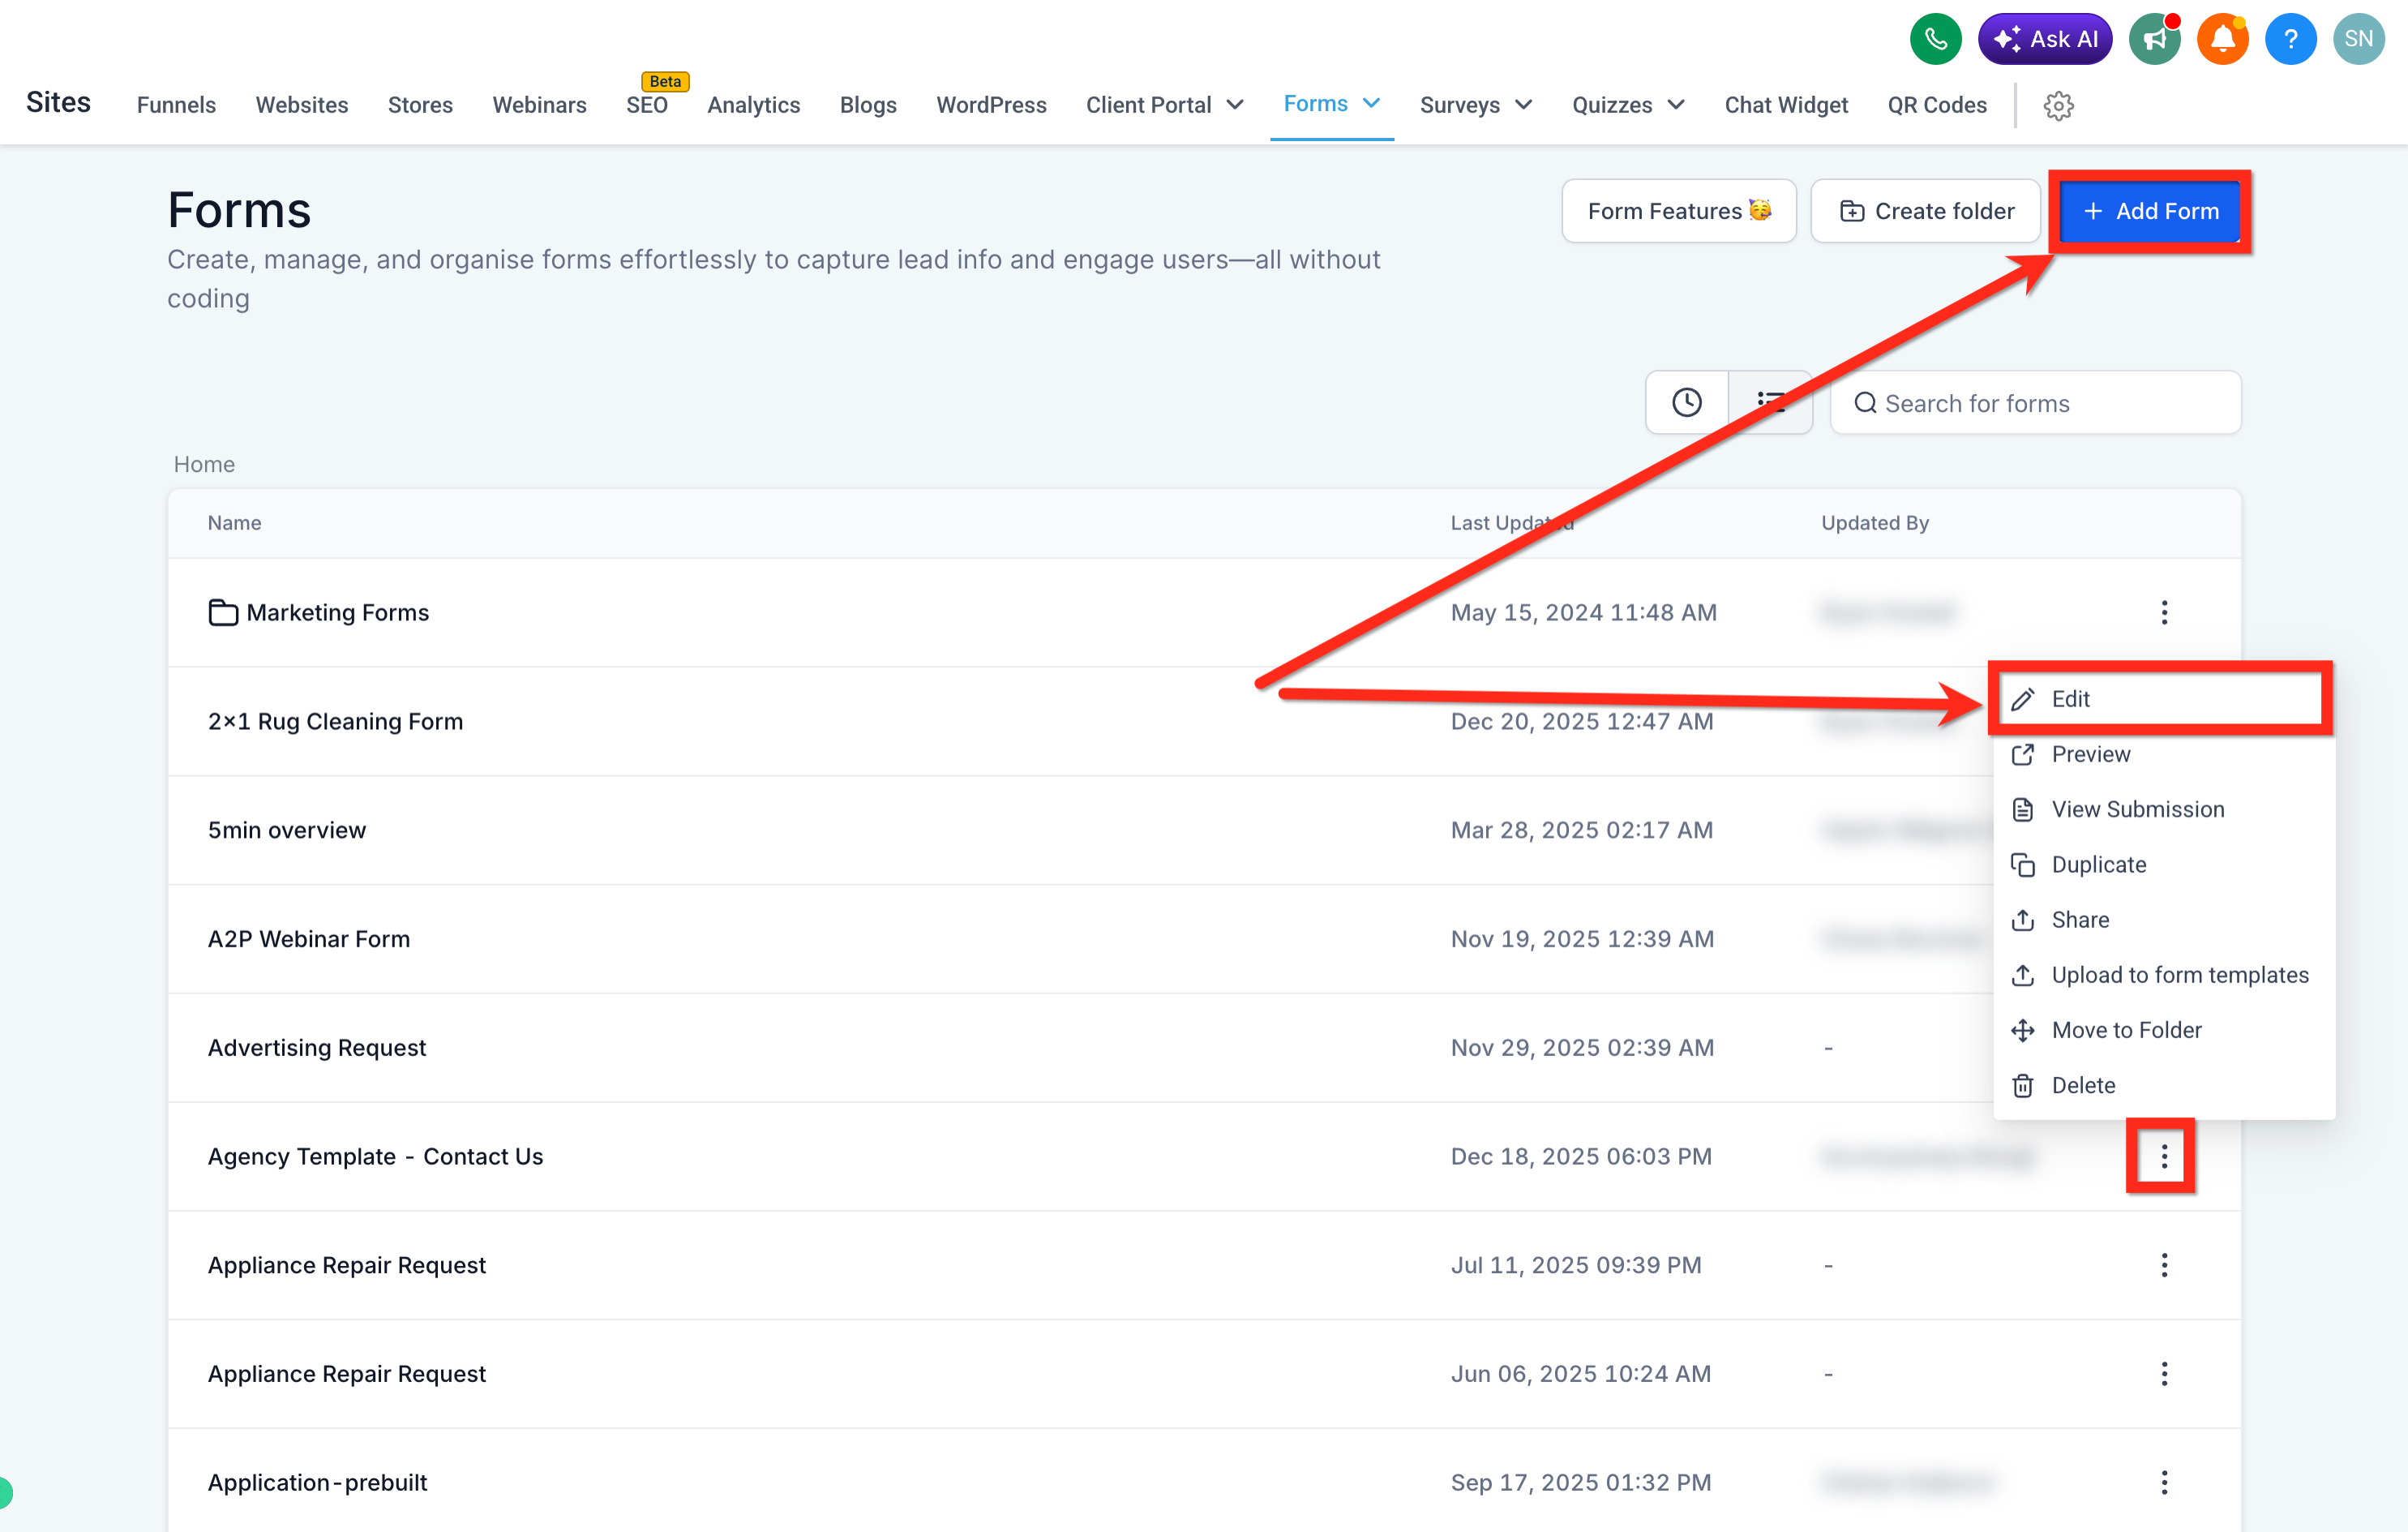
Task: Click the Home breadcrumb
Action: [204, 464]
